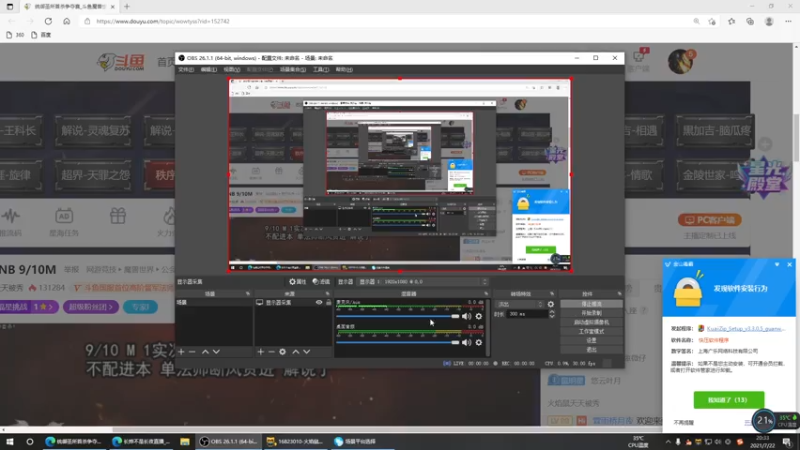
Task: Open Mic/Aux audio settings gear
Action: coord(479,316)
